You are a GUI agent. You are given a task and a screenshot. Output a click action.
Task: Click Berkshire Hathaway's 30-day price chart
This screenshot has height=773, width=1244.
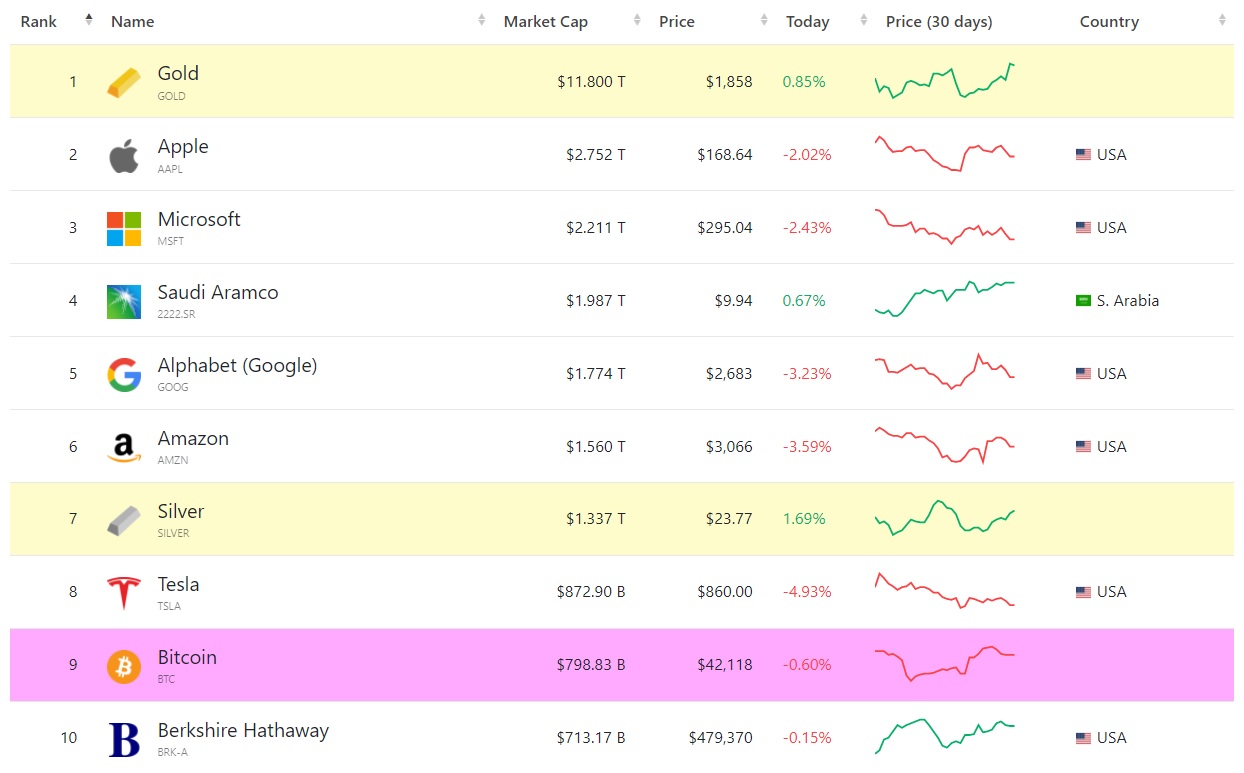pyautogui.click(x=944, y=736)
